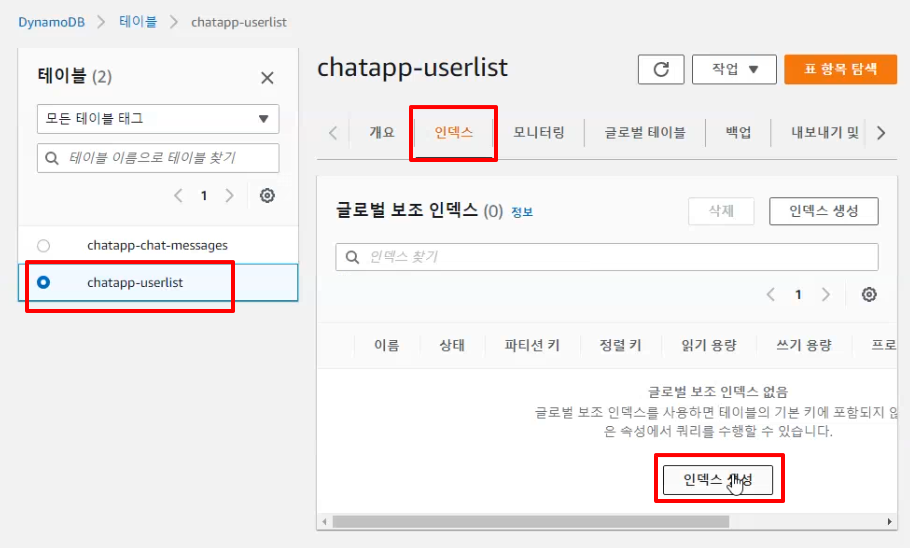Click the left arrow of horizontal scrollbar
The width and height of the screenshot is (910, 548).
coord(324,522)
